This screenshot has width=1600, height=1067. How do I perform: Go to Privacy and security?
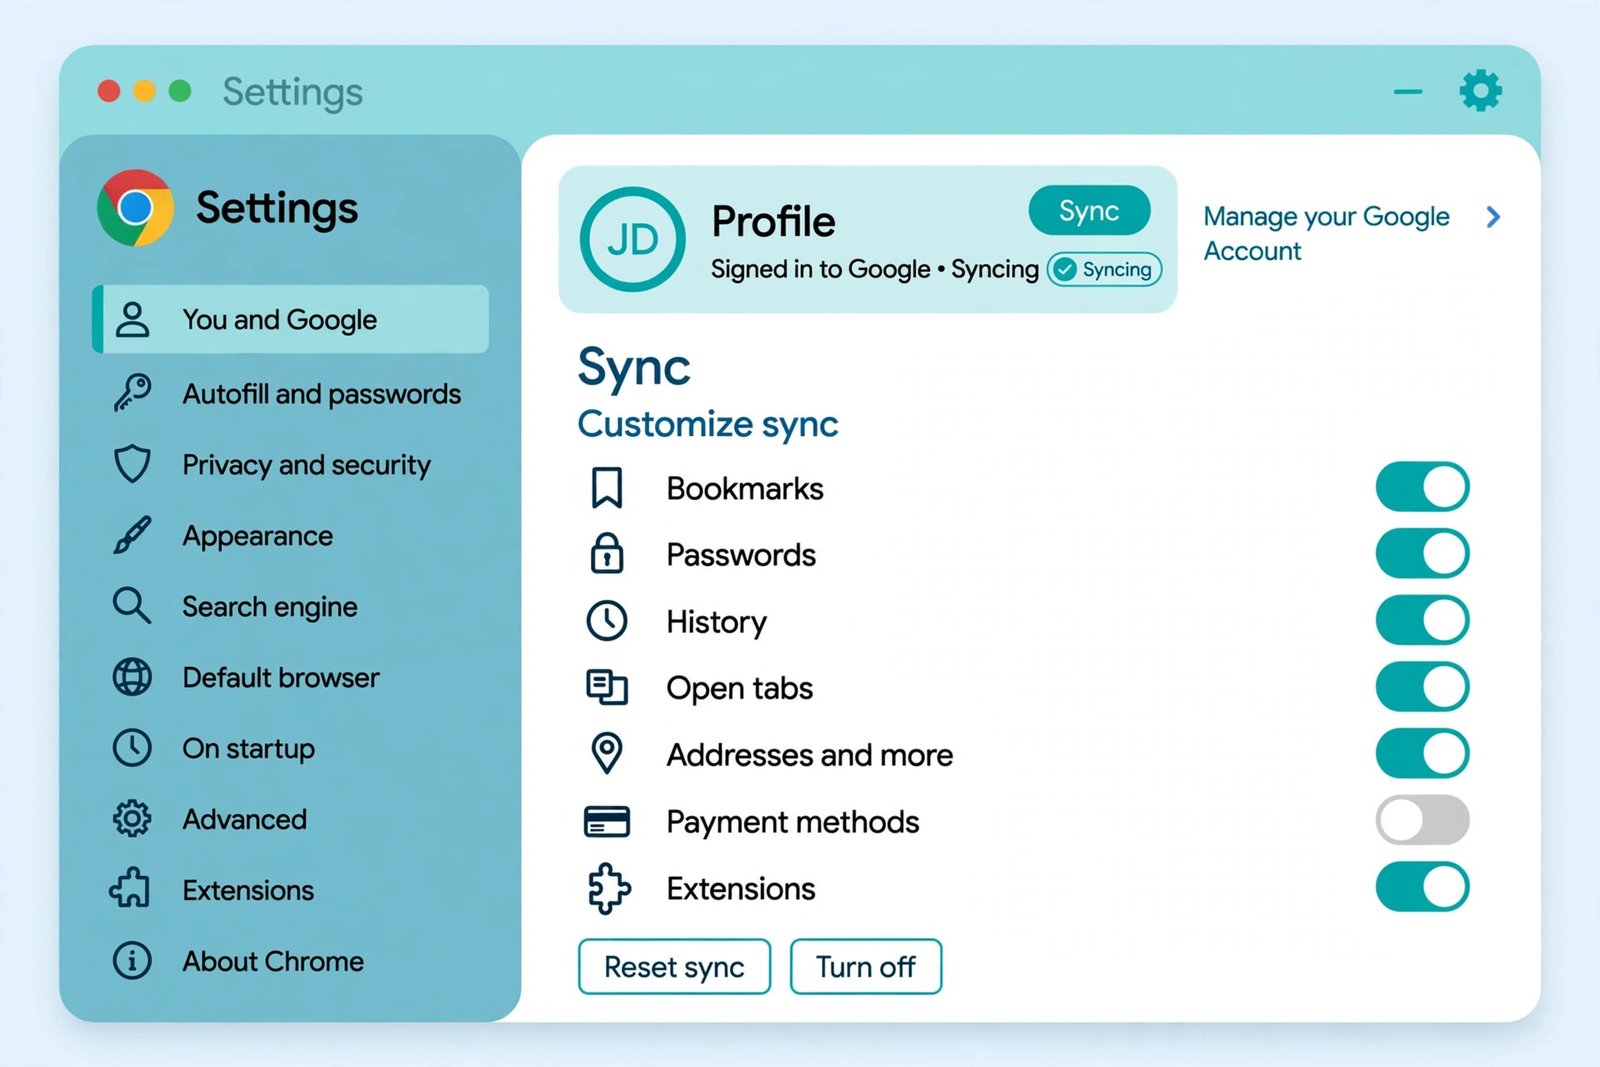291,465
